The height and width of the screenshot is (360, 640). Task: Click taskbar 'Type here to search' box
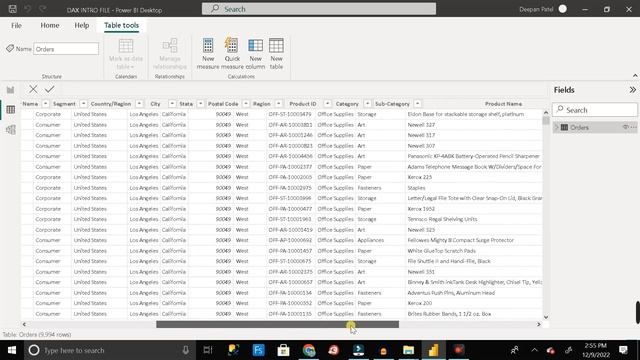(109, 350)
